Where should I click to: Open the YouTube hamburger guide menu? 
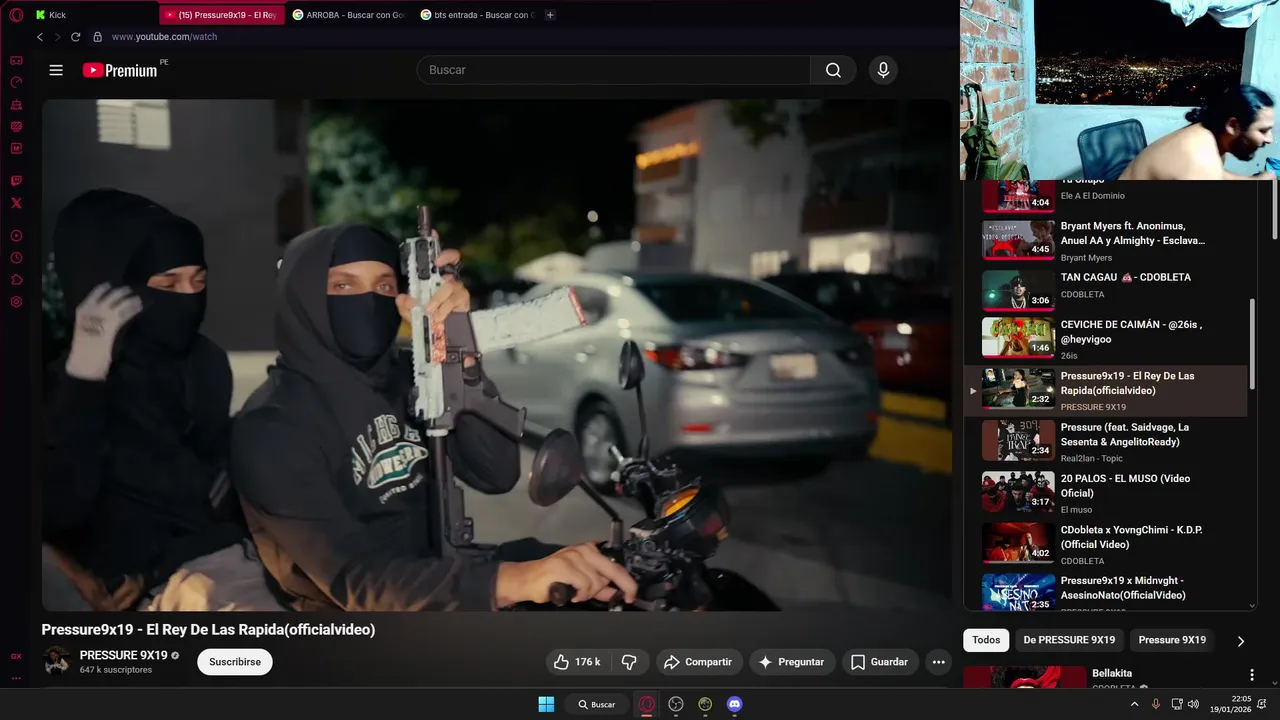pyautogui.click(x=56, y=70)
